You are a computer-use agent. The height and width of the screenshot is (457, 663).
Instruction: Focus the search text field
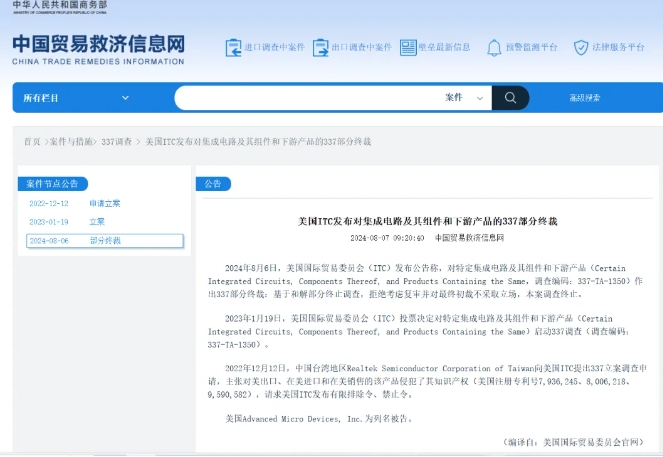(309, 98)
